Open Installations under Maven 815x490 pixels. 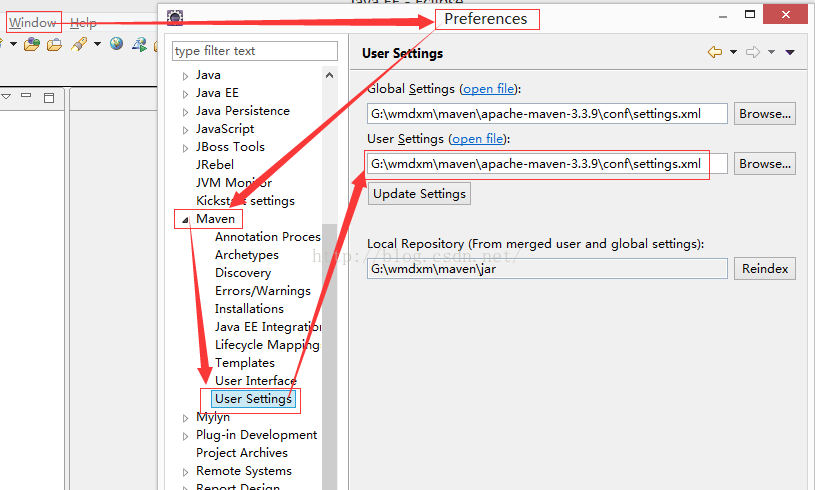[249, 309]
